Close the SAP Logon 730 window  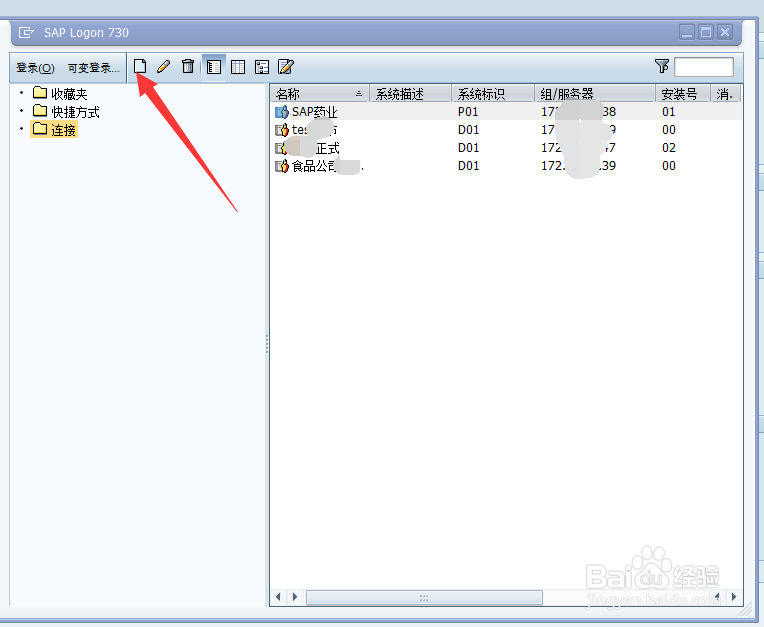coord(725,32)
